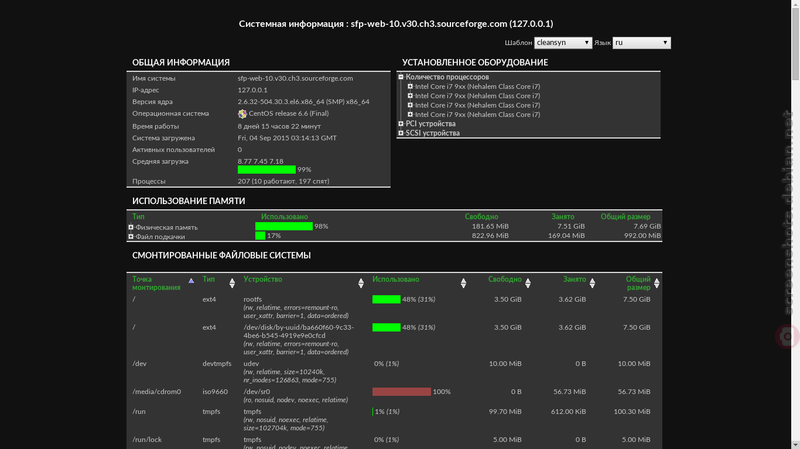Click the CentOS logo icon
800x449 pixels.
pos(242,114)
